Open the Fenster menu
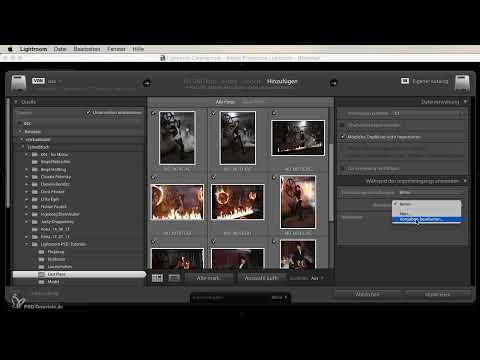480x360 pixels. click(116, 49)
